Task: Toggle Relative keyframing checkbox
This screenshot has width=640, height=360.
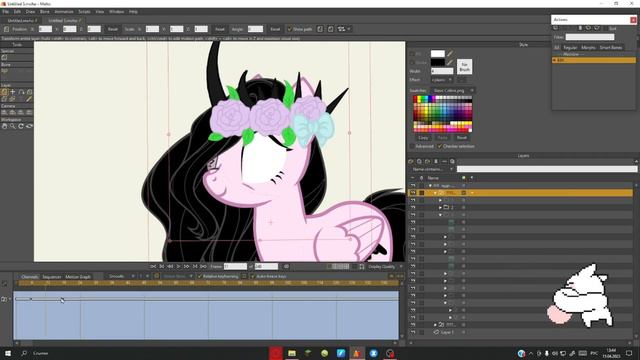Action: pyautogui.click(x=200, y=276)
